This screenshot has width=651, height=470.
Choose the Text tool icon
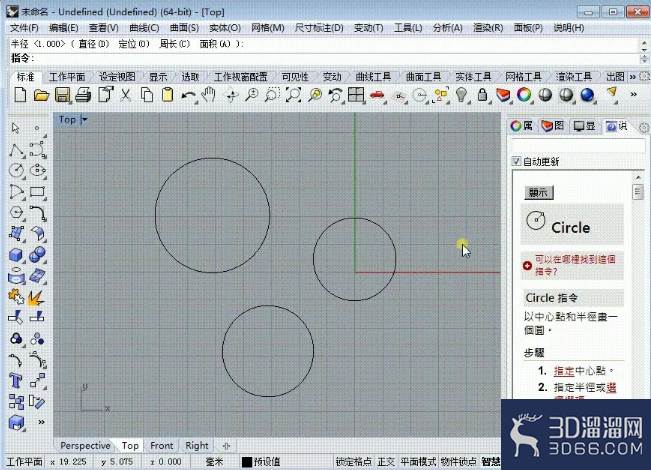(x=16, y=380)
